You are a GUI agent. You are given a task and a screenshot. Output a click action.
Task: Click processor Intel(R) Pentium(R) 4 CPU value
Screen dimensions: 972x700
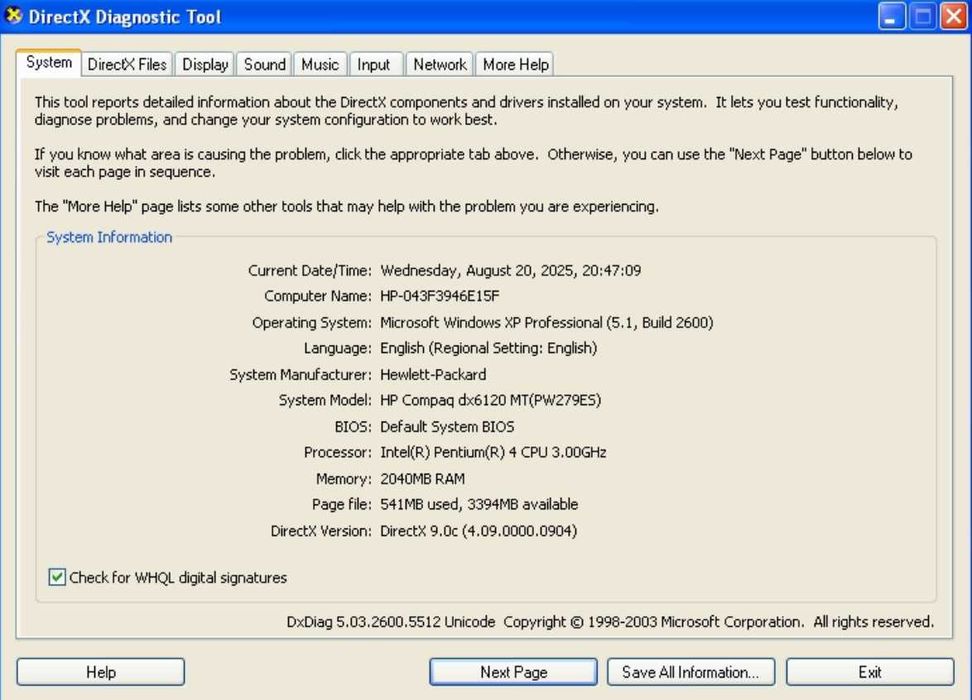click(493, 453)
